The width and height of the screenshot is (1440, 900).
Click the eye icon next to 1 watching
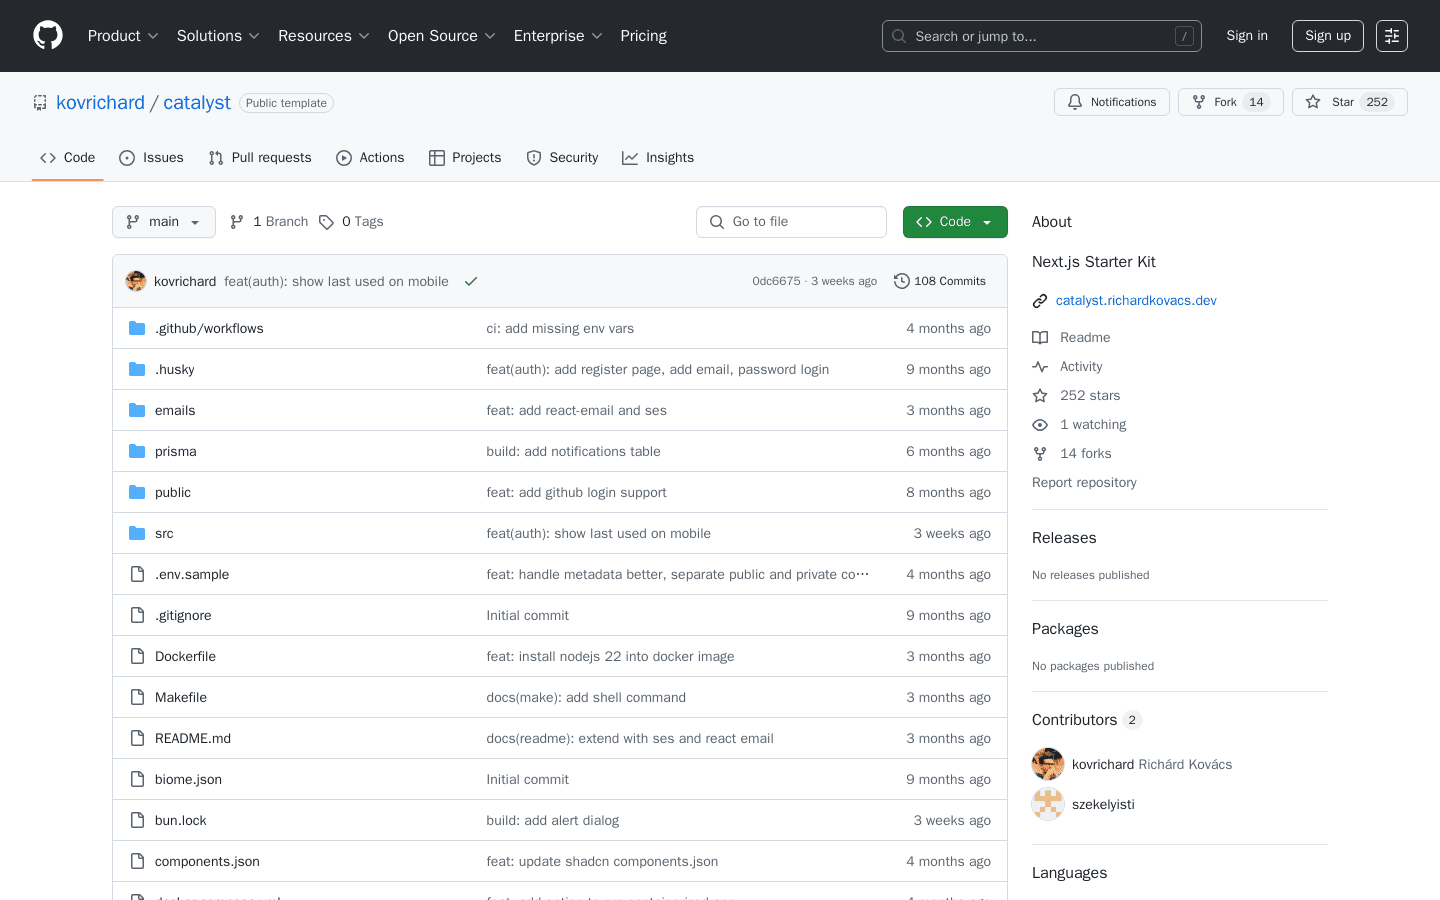pyautogui.click(x=1040, y=425)
